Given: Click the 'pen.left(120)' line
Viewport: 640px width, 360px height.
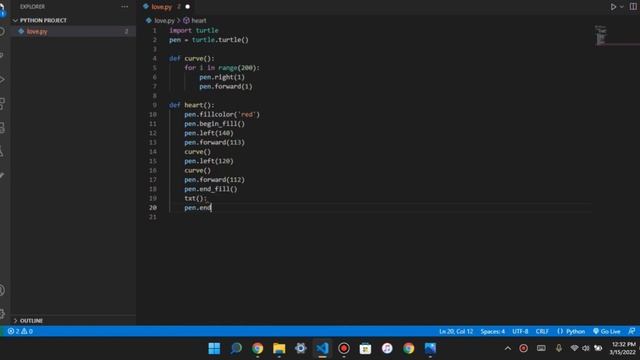Looking at the screenshot, I should coord(209,161).
